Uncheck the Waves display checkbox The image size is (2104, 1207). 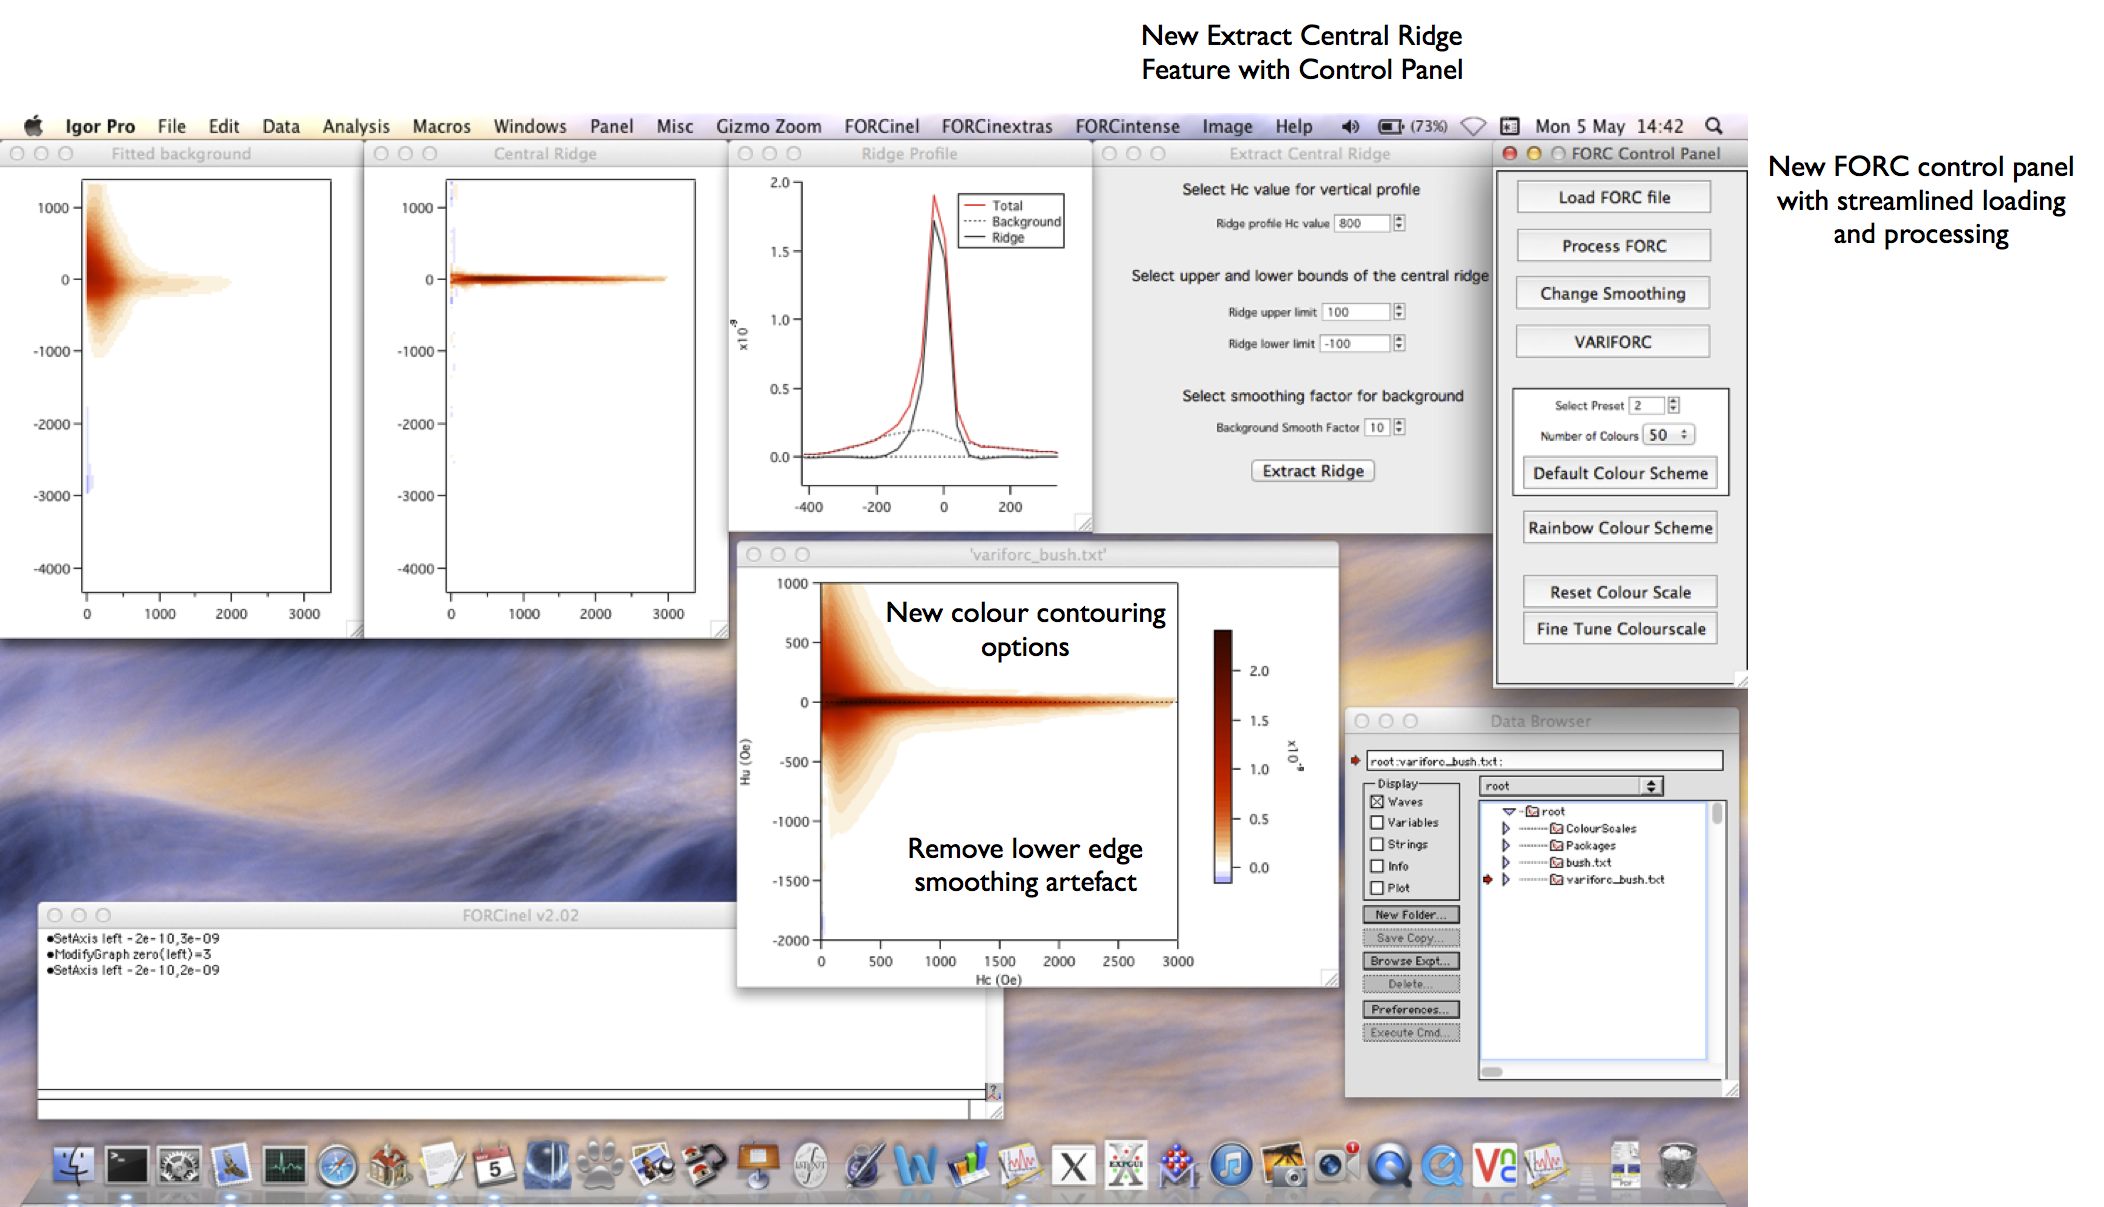click(1377, 802)
